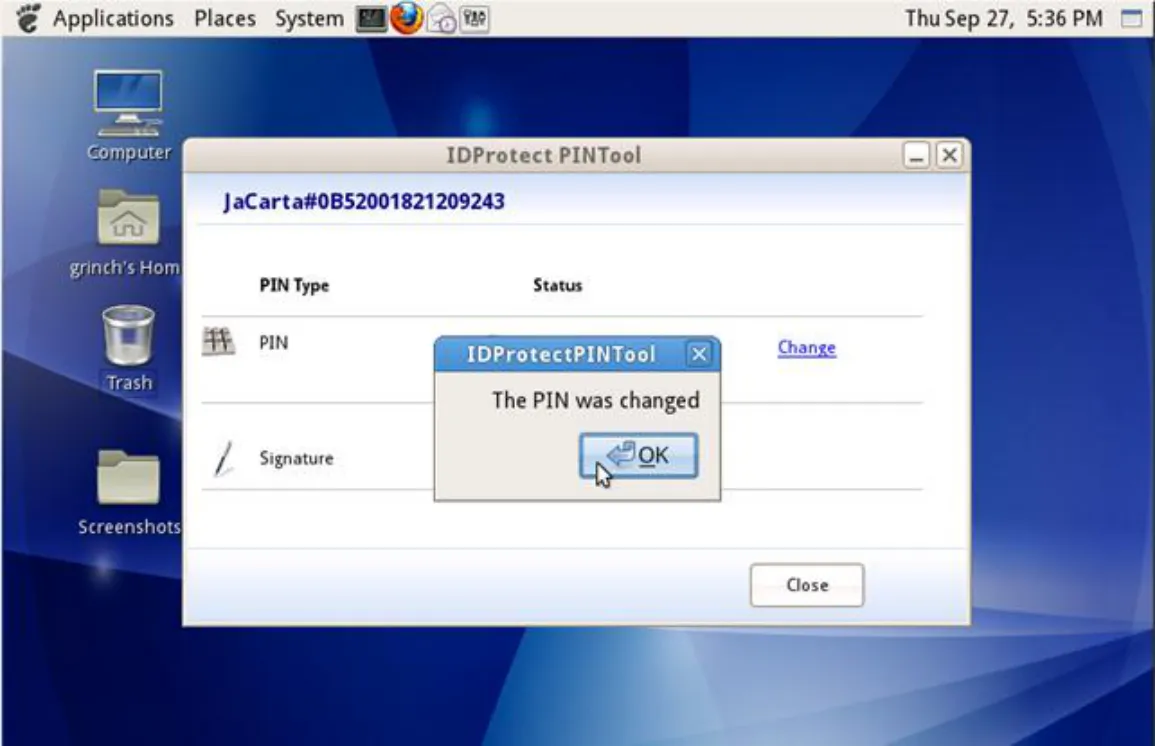Screen dimensions: 1155x746
Task: Open the mail client panel icon
Action: pyautogui.click(x=442, y=18)
